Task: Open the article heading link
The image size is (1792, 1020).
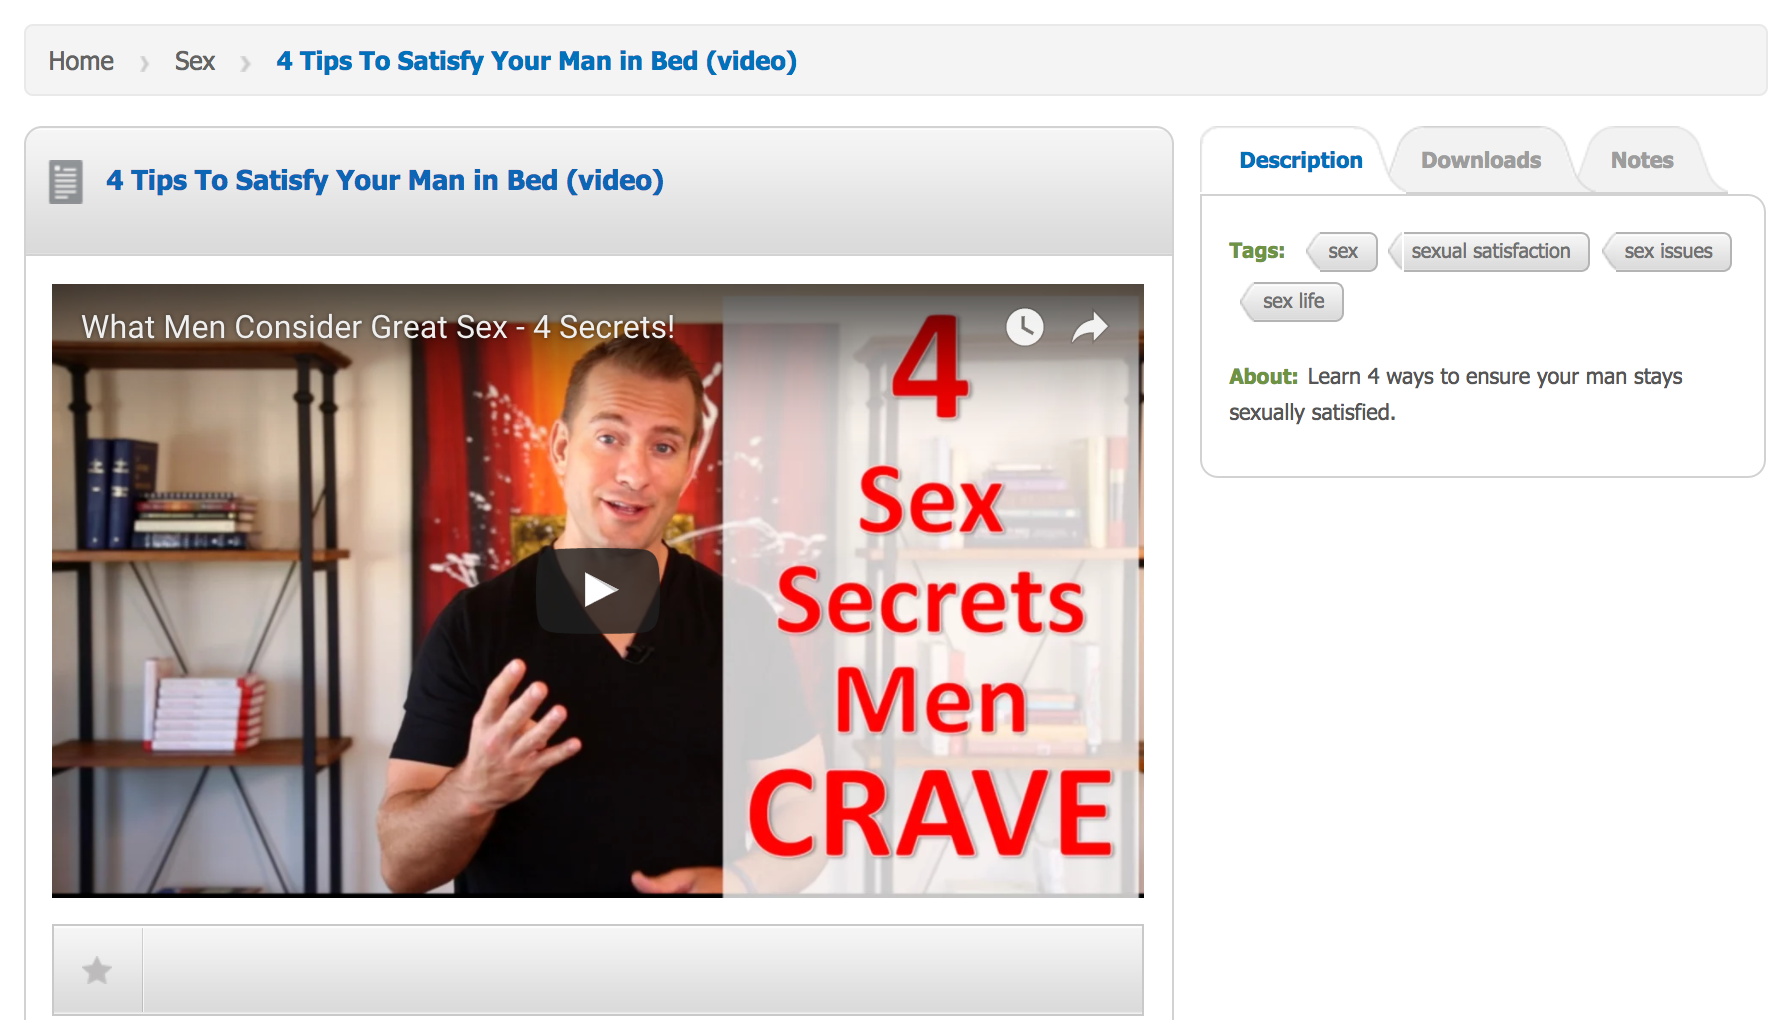Action: pyautogui.click(x=385, y=180)
